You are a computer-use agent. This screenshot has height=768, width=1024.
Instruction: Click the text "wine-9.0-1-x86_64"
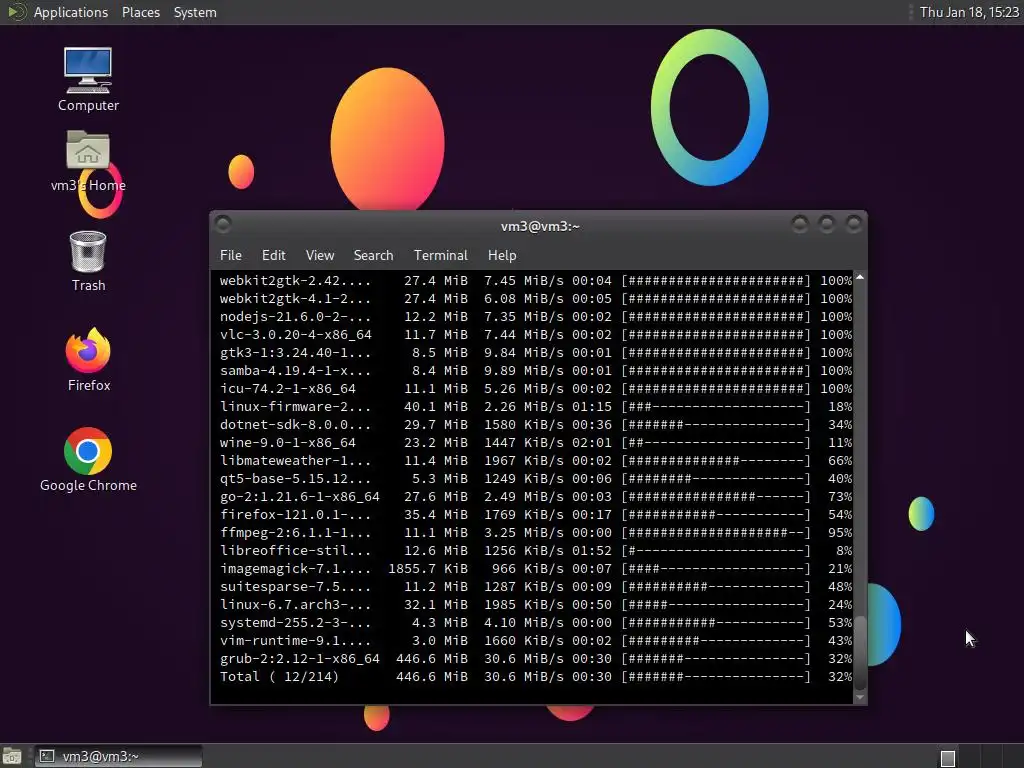tap(287, 443)
